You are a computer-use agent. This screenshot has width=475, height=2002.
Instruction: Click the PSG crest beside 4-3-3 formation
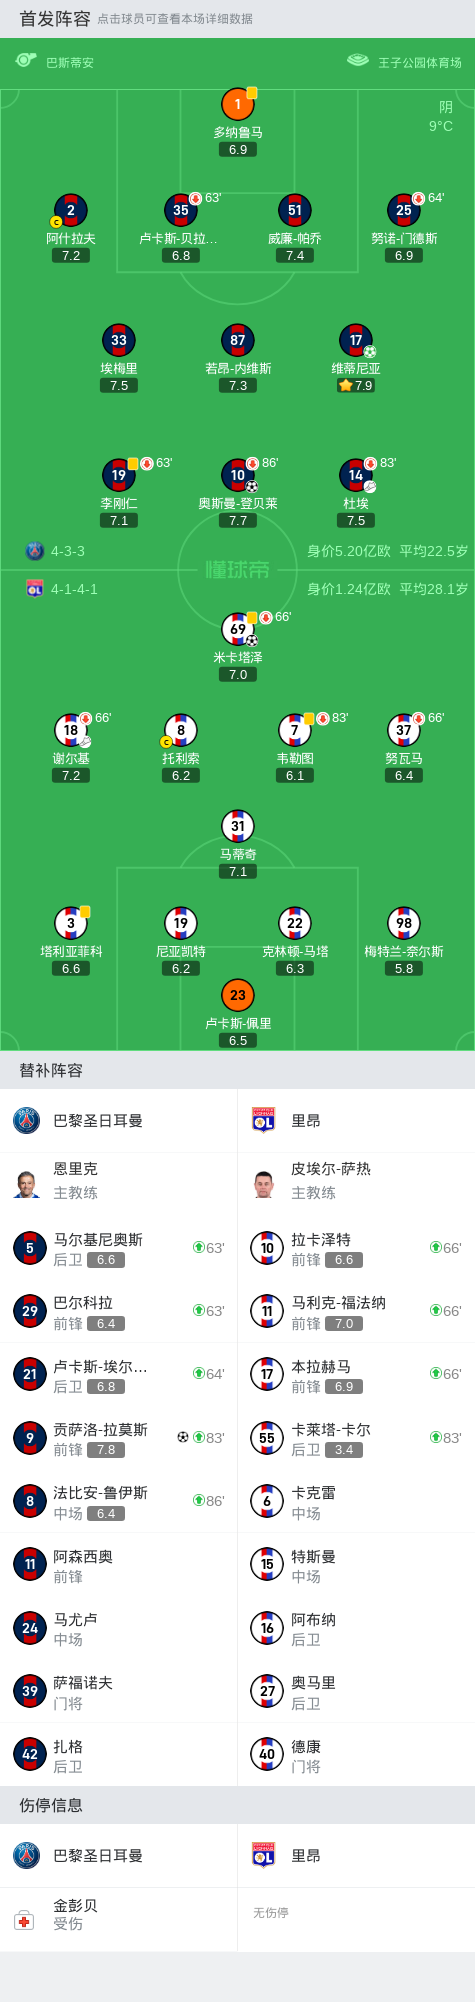[35, 551]
